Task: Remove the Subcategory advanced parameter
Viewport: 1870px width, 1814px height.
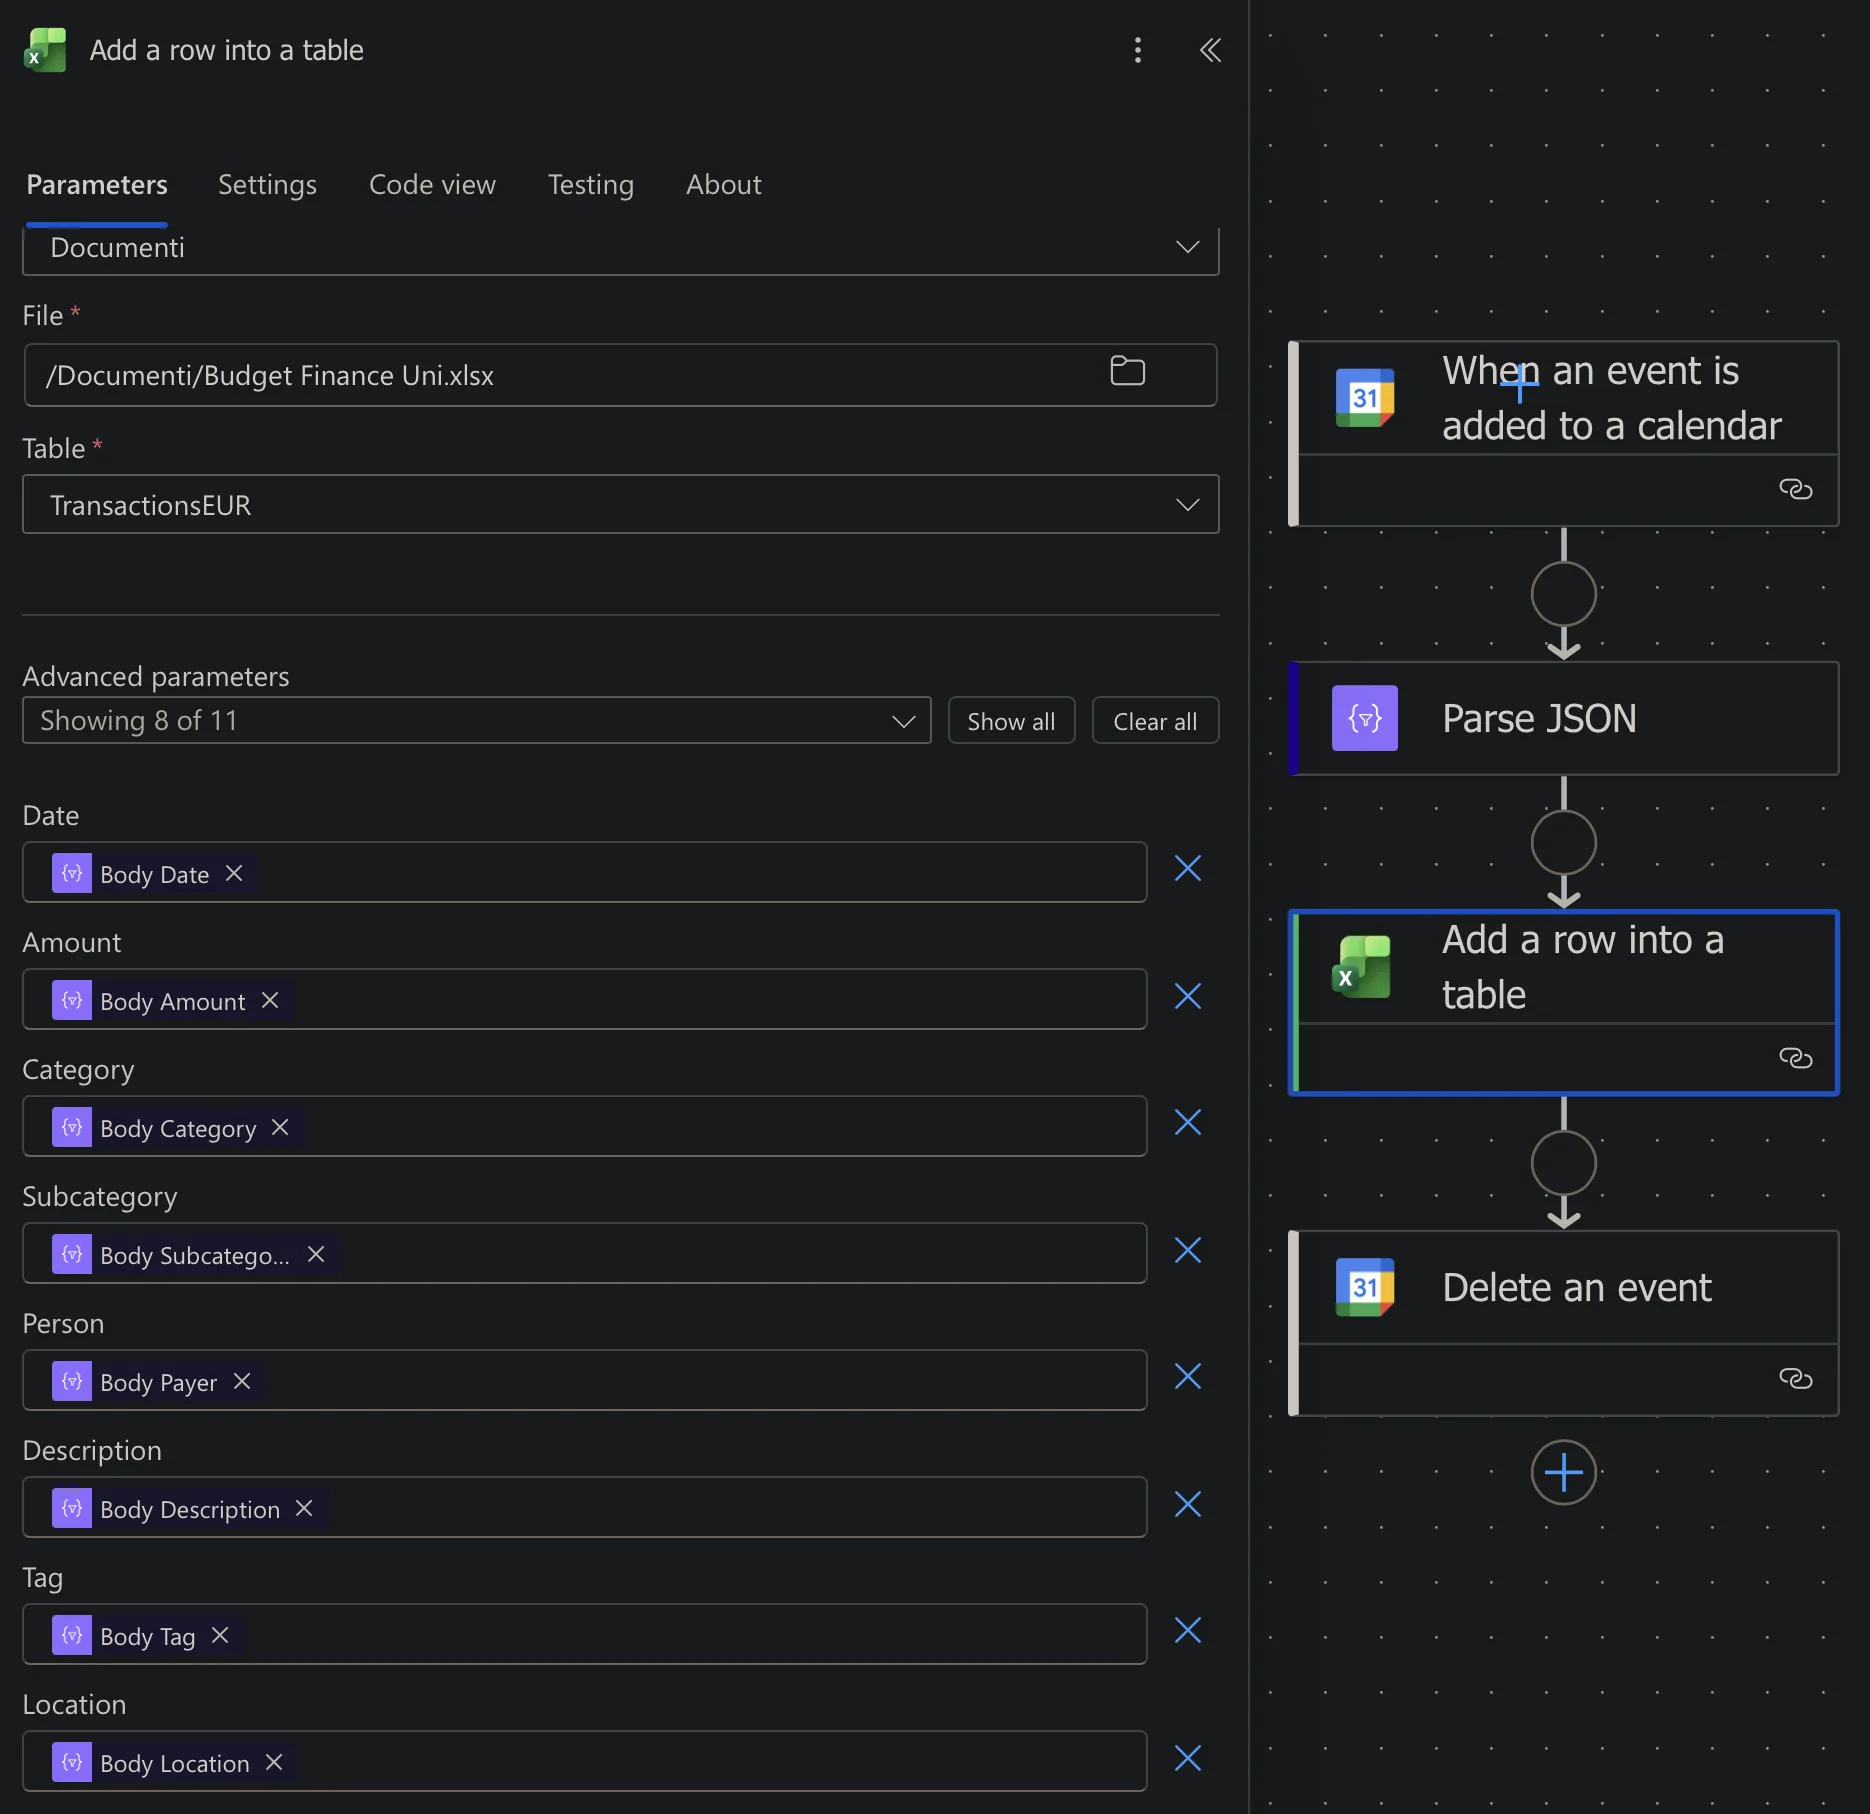Action: (1187, 1250)
